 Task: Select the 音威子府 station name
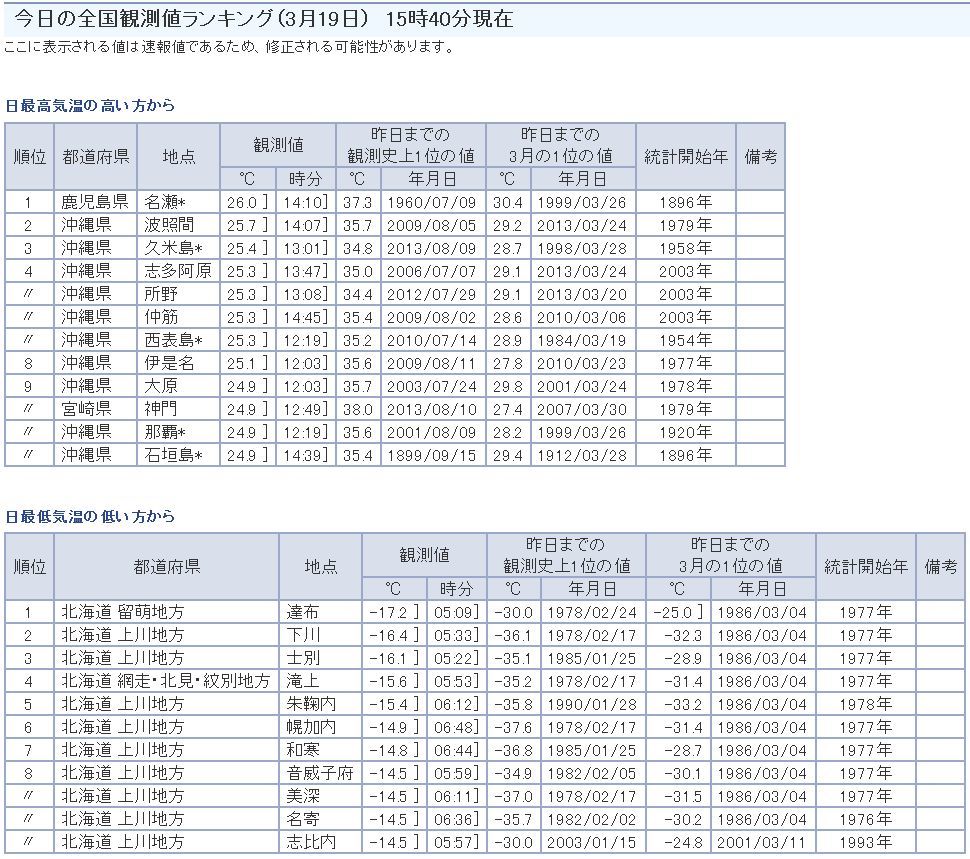319,773
